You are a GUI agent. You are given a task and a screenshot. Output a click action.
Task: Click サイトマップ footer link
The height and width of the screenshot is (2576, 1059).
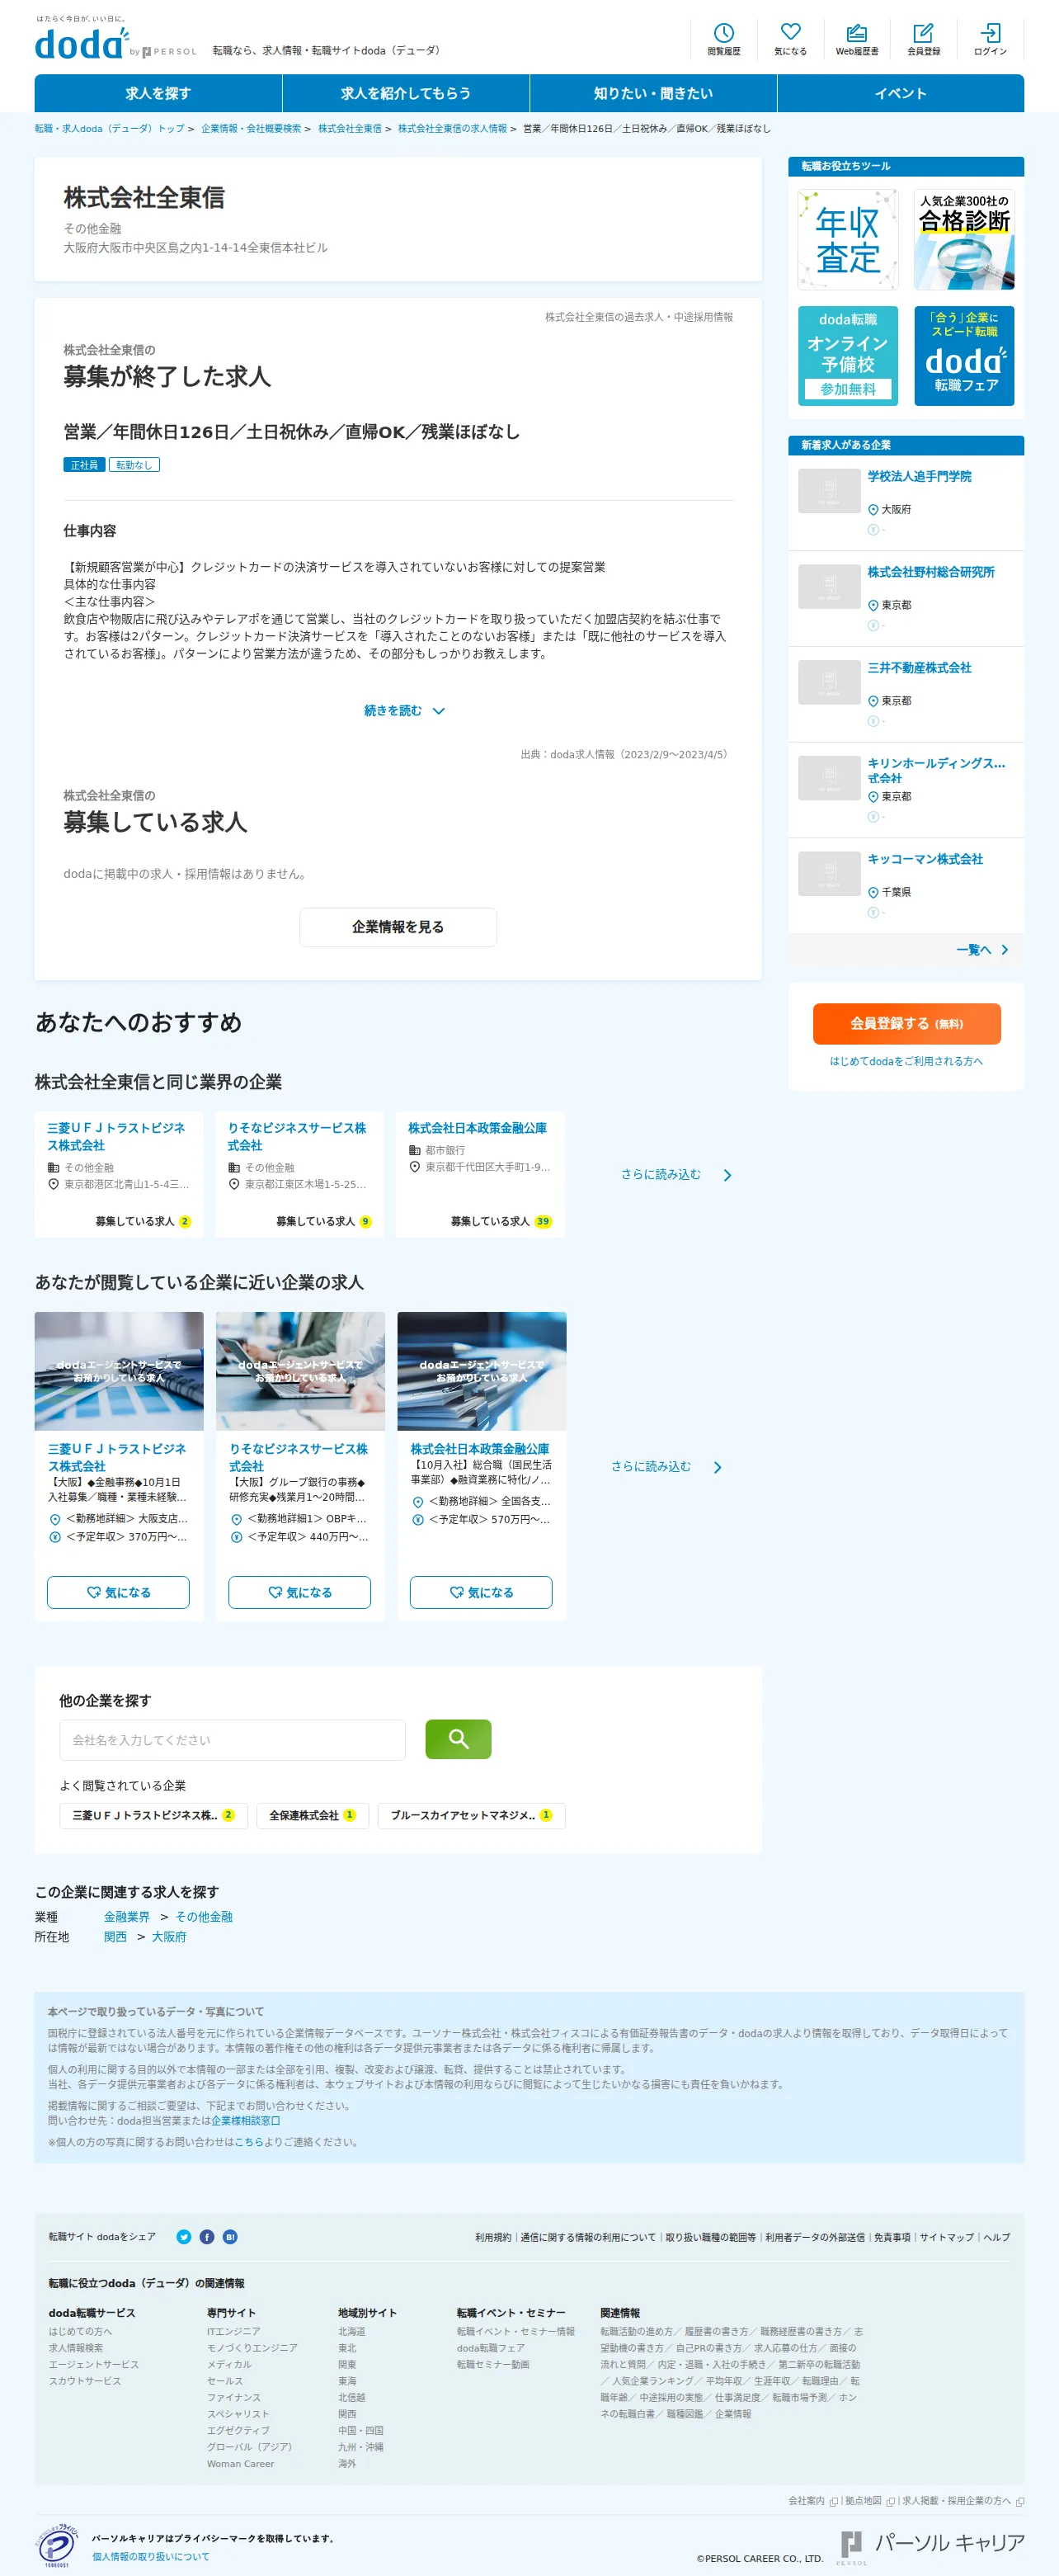pos(947,2237)
